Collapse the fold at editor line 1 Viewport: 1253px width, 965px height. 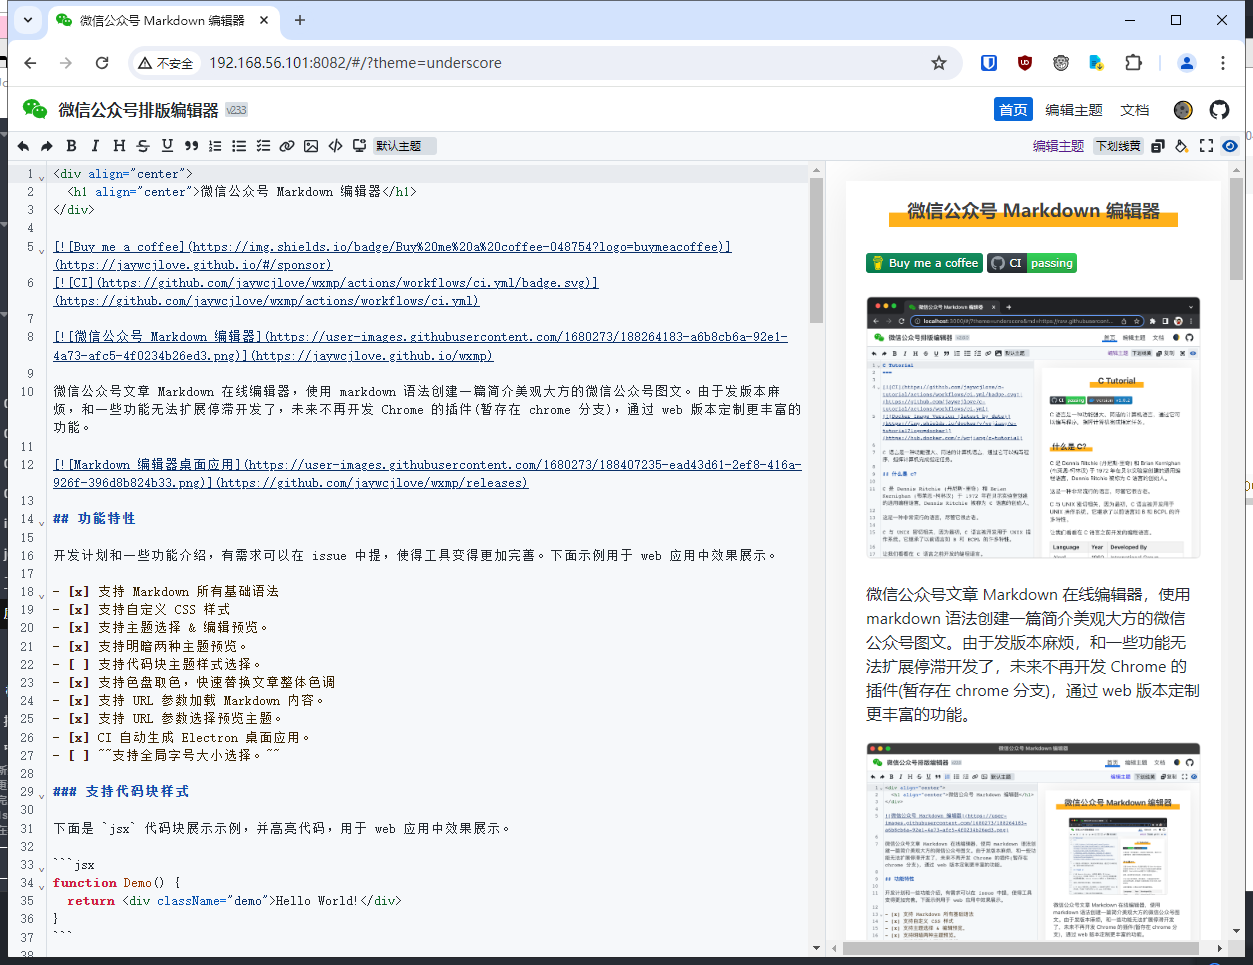click(x=42, y=176)
